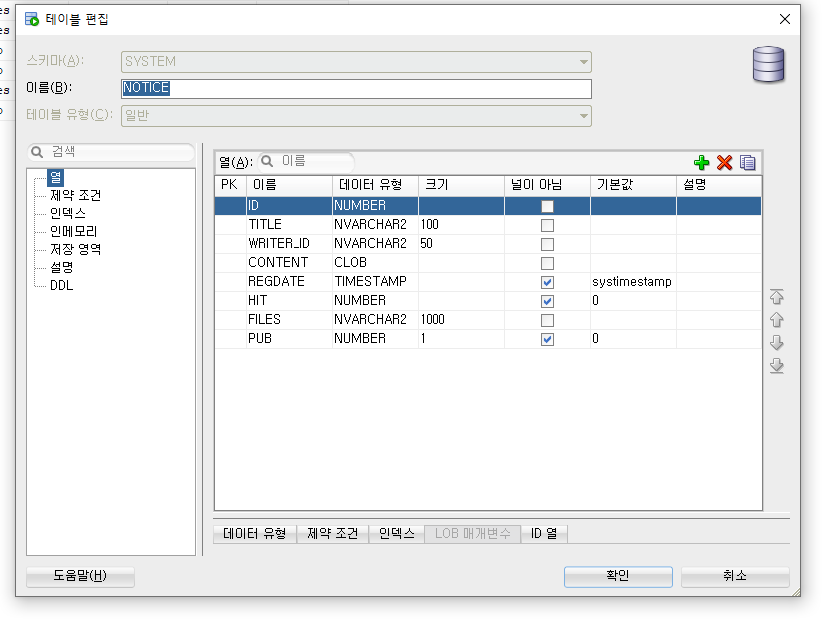
Task: Focus the column 이름 filter field
Action: (x=305, y=161)
